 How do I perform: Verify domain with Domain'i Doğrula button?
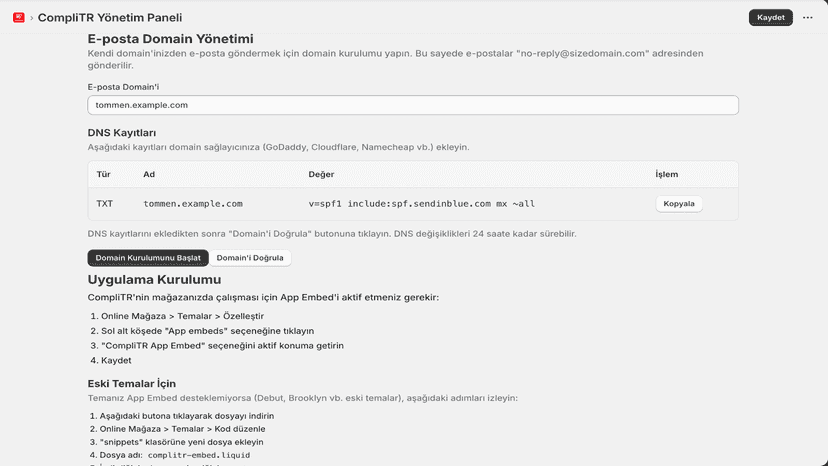tap(250, 258)
